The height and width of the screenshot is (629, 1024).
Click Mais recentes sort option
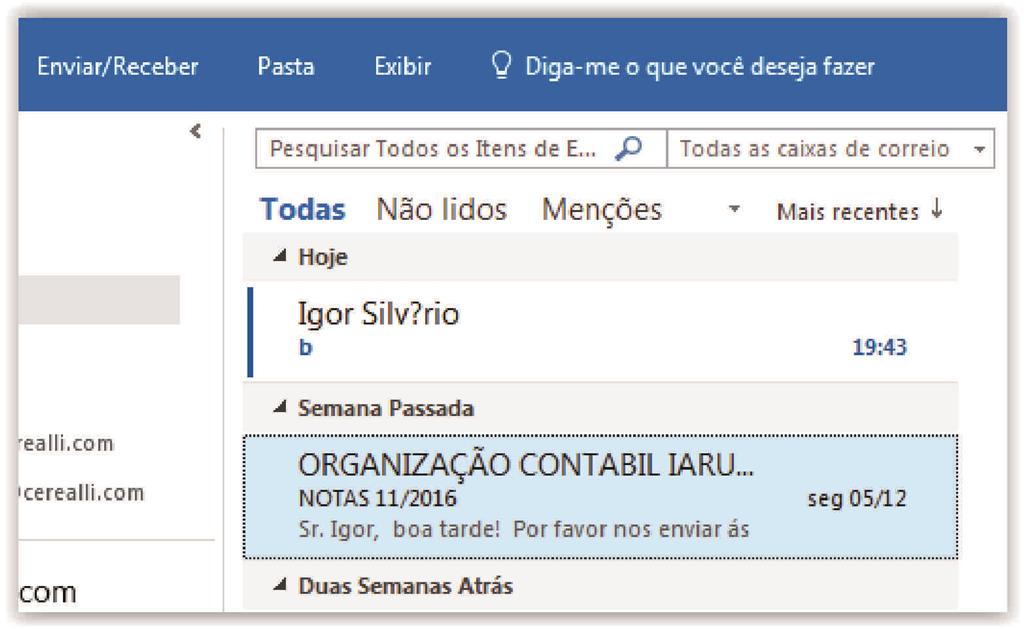(848, 212)
